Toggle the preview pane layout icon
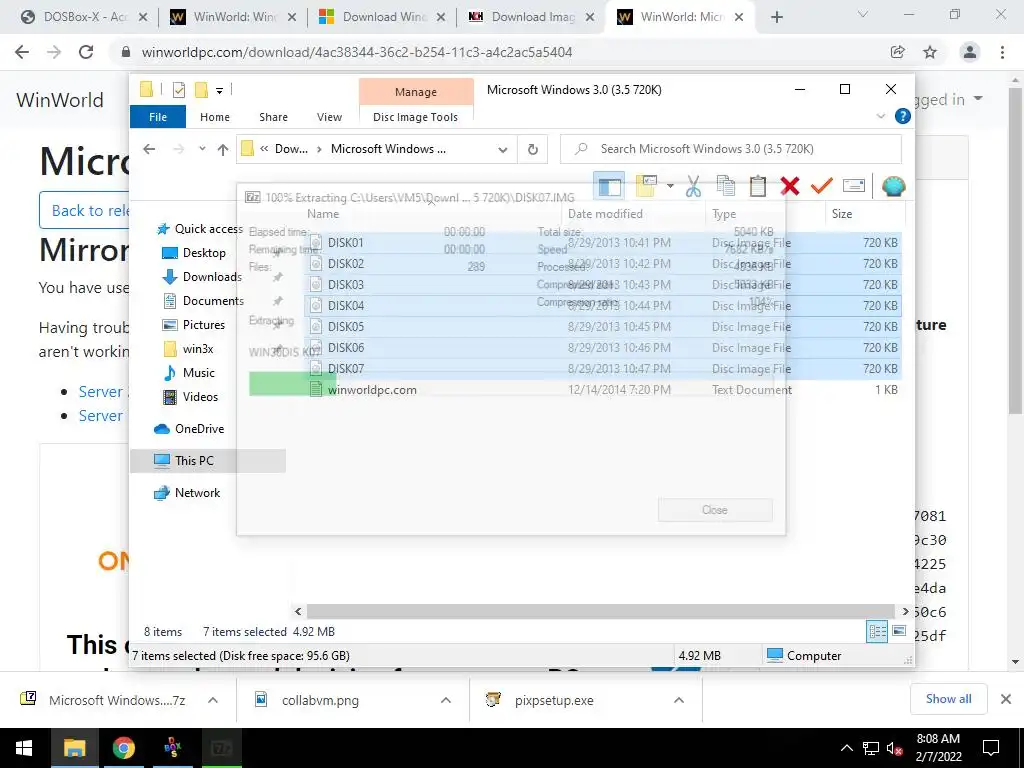Screen dimensions: 1024x768 click(609, 186)
